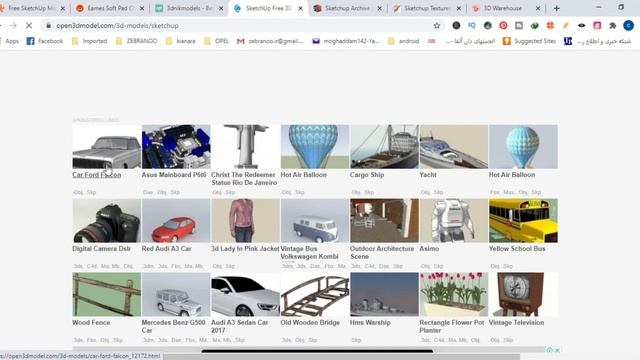Click the Hms Warship thumbnail image
Viewport: 640px width, 360px height.
tap(384, 295)
